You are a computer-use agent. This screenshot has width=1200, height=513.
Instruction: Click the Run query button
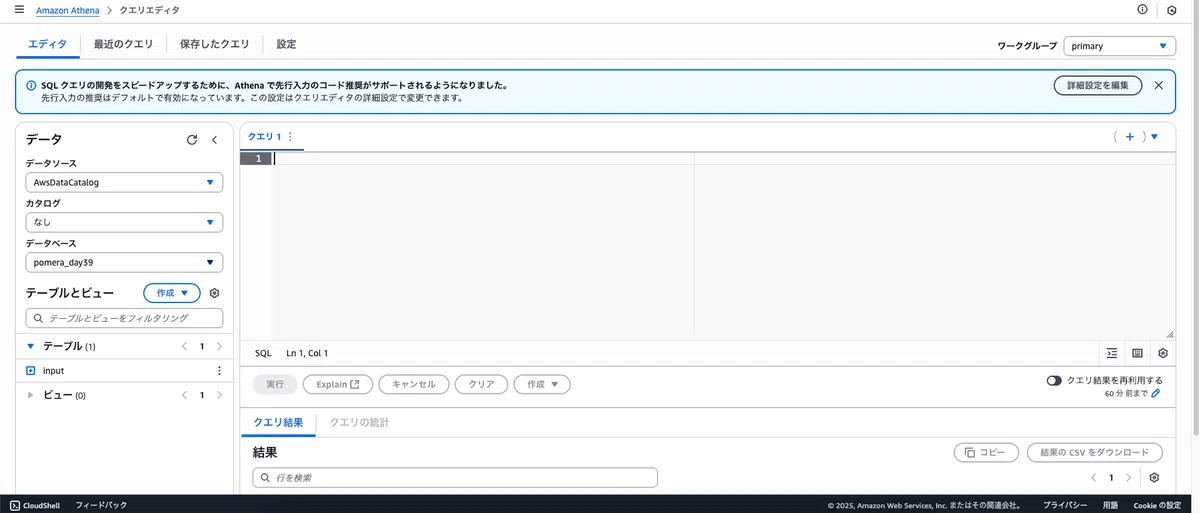tap(274, 384)
